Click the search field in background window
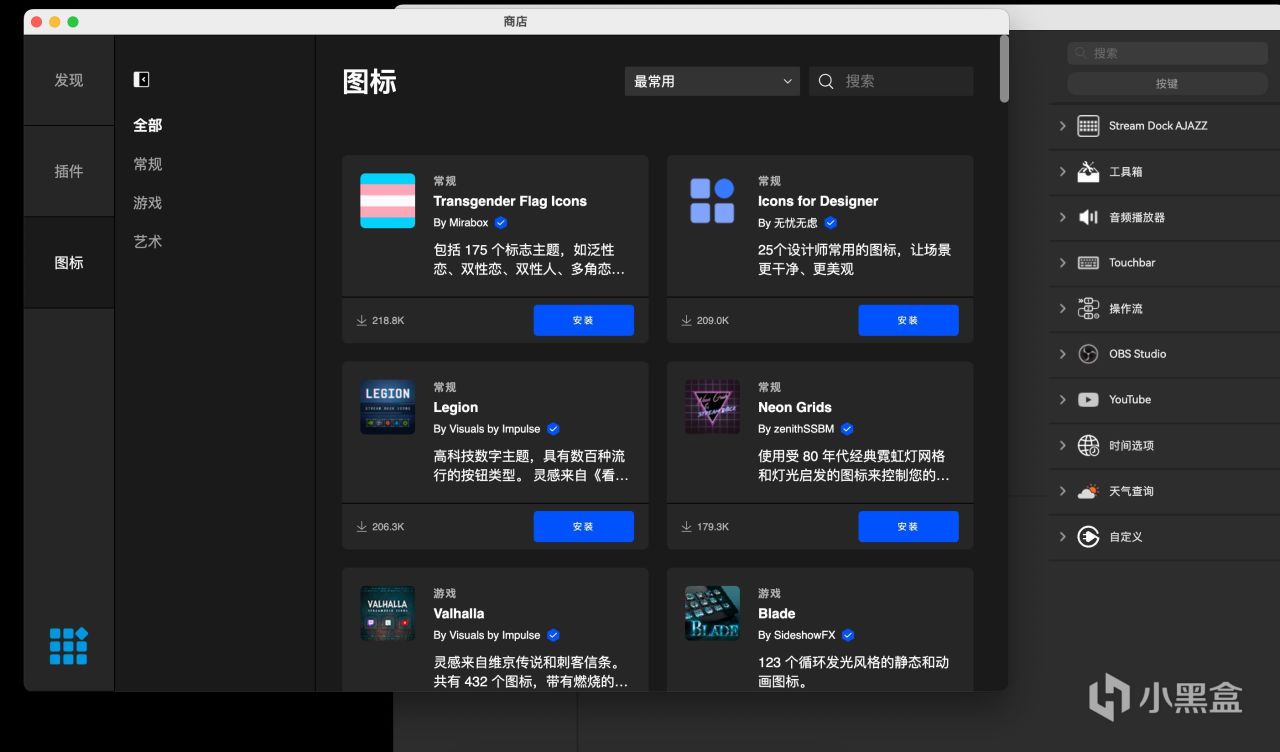The height and width of the screenshot is (752, 1280). 1167,53
